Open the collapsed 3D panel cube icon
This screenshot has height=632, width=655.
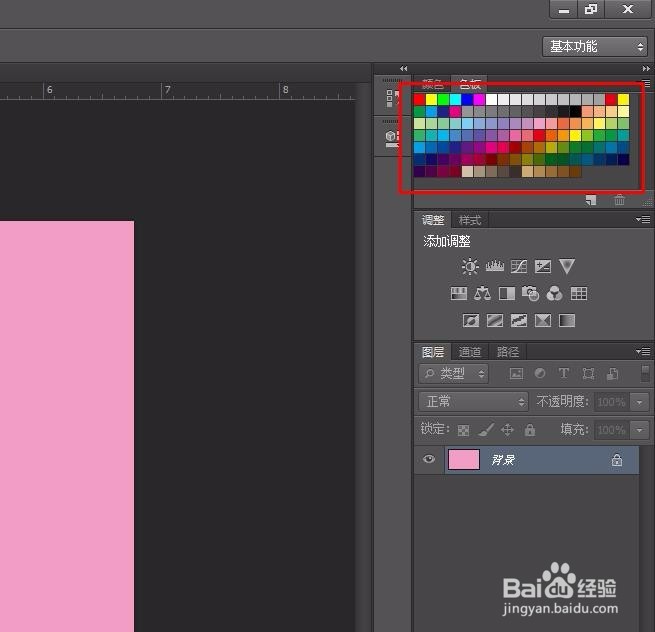(x=391, y=137)
